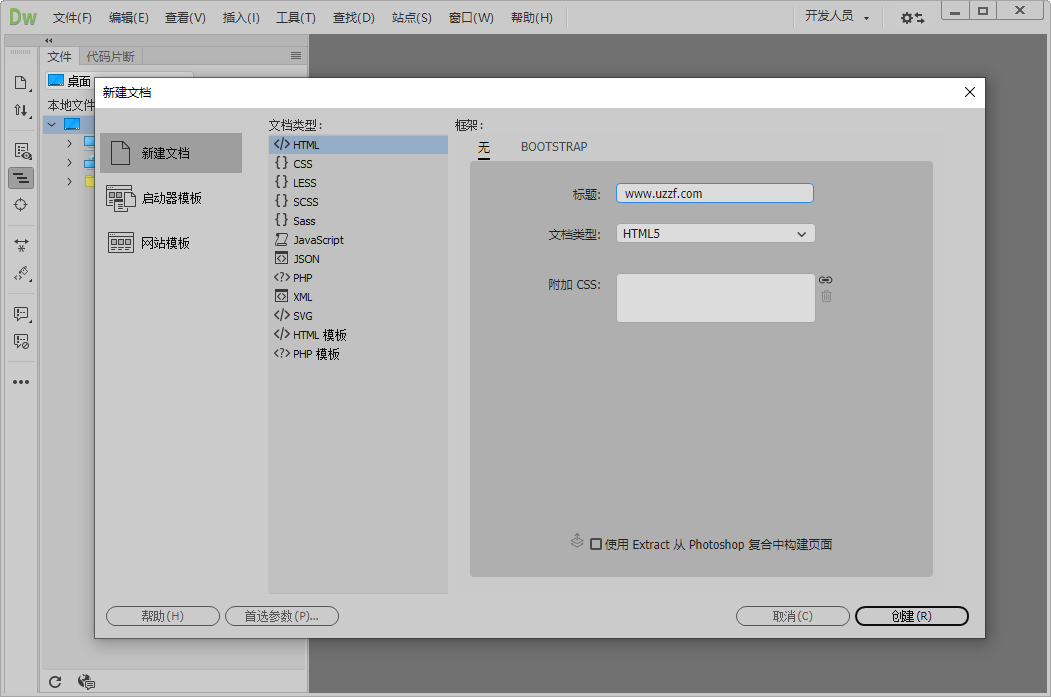Click the 首选参数(P)... button
1051x697 pixels.
[282, 616]
